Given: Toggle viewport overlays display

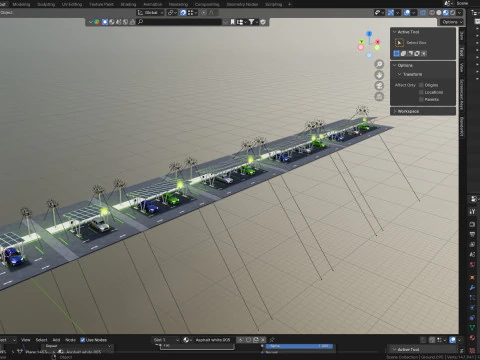Looking at the screenshot, I should click(407, 13).
